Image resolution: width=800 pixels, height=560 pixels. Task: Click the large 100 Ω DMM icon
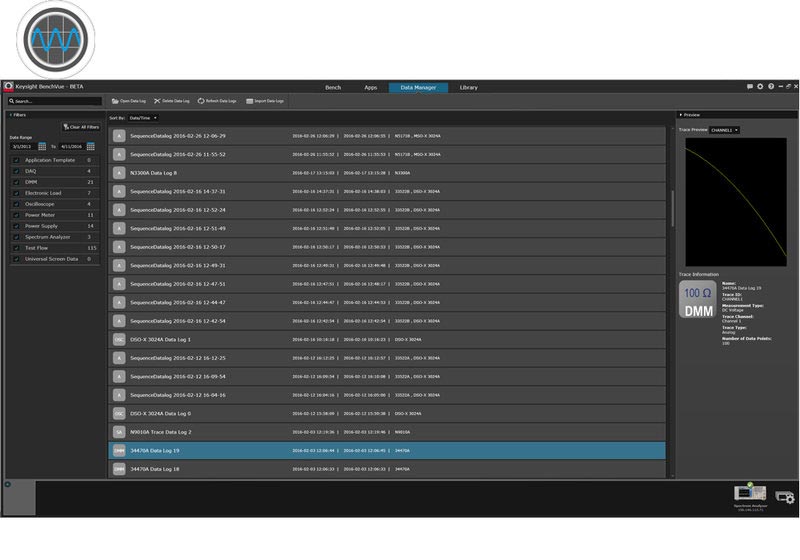(698, 300)
